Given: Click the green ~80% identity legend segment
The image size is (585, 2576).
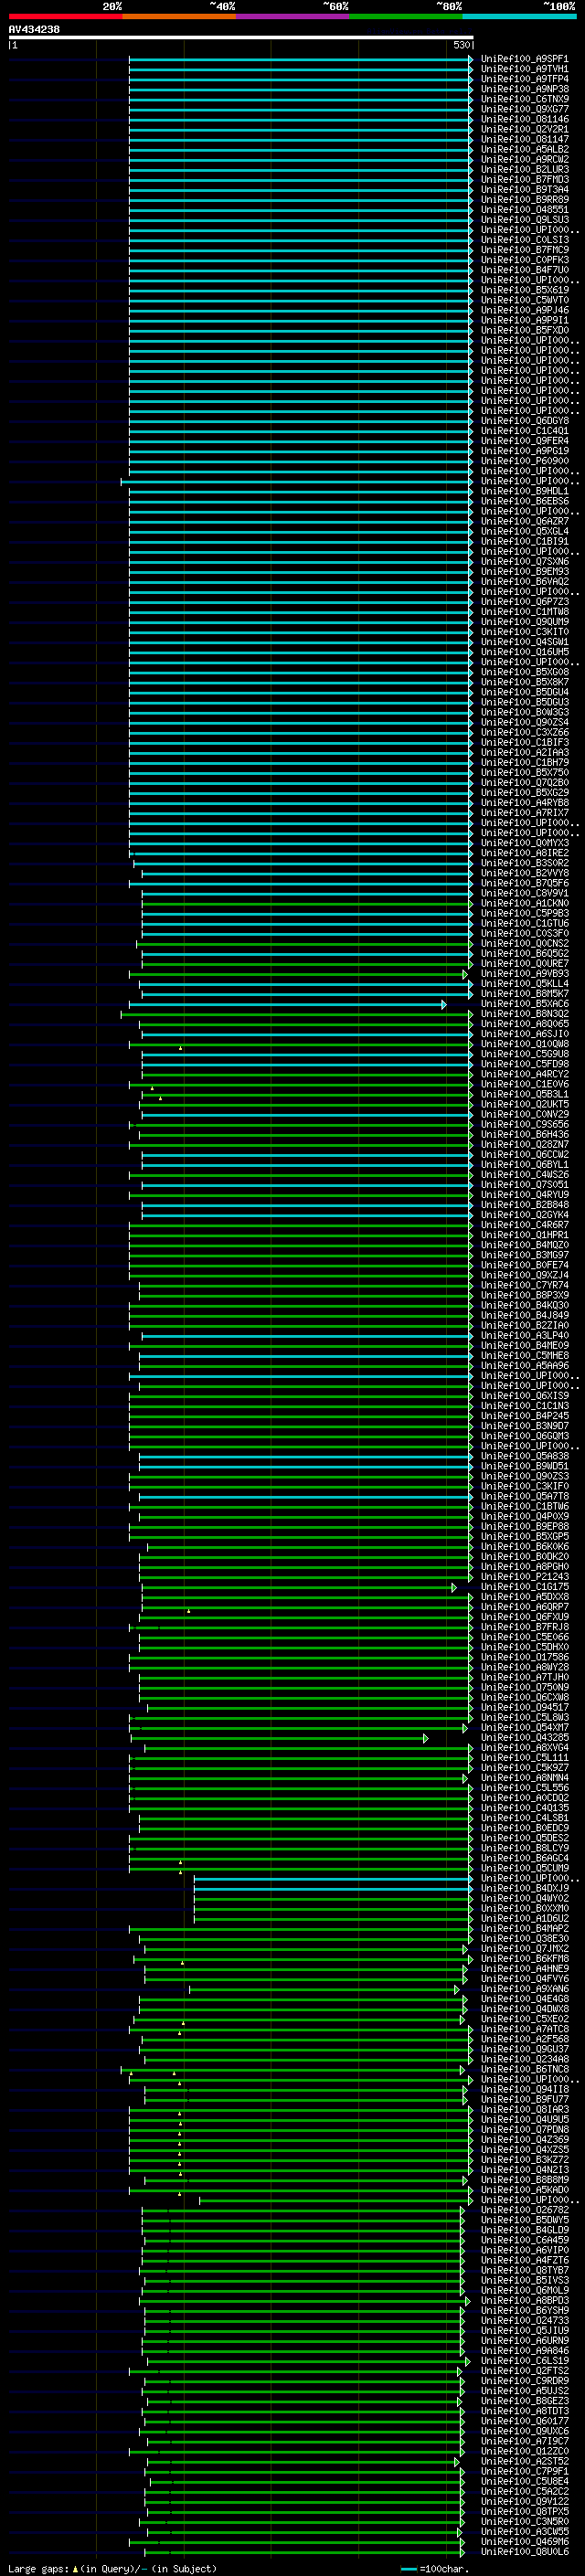Looking at the screenshot, I should 406,16.
